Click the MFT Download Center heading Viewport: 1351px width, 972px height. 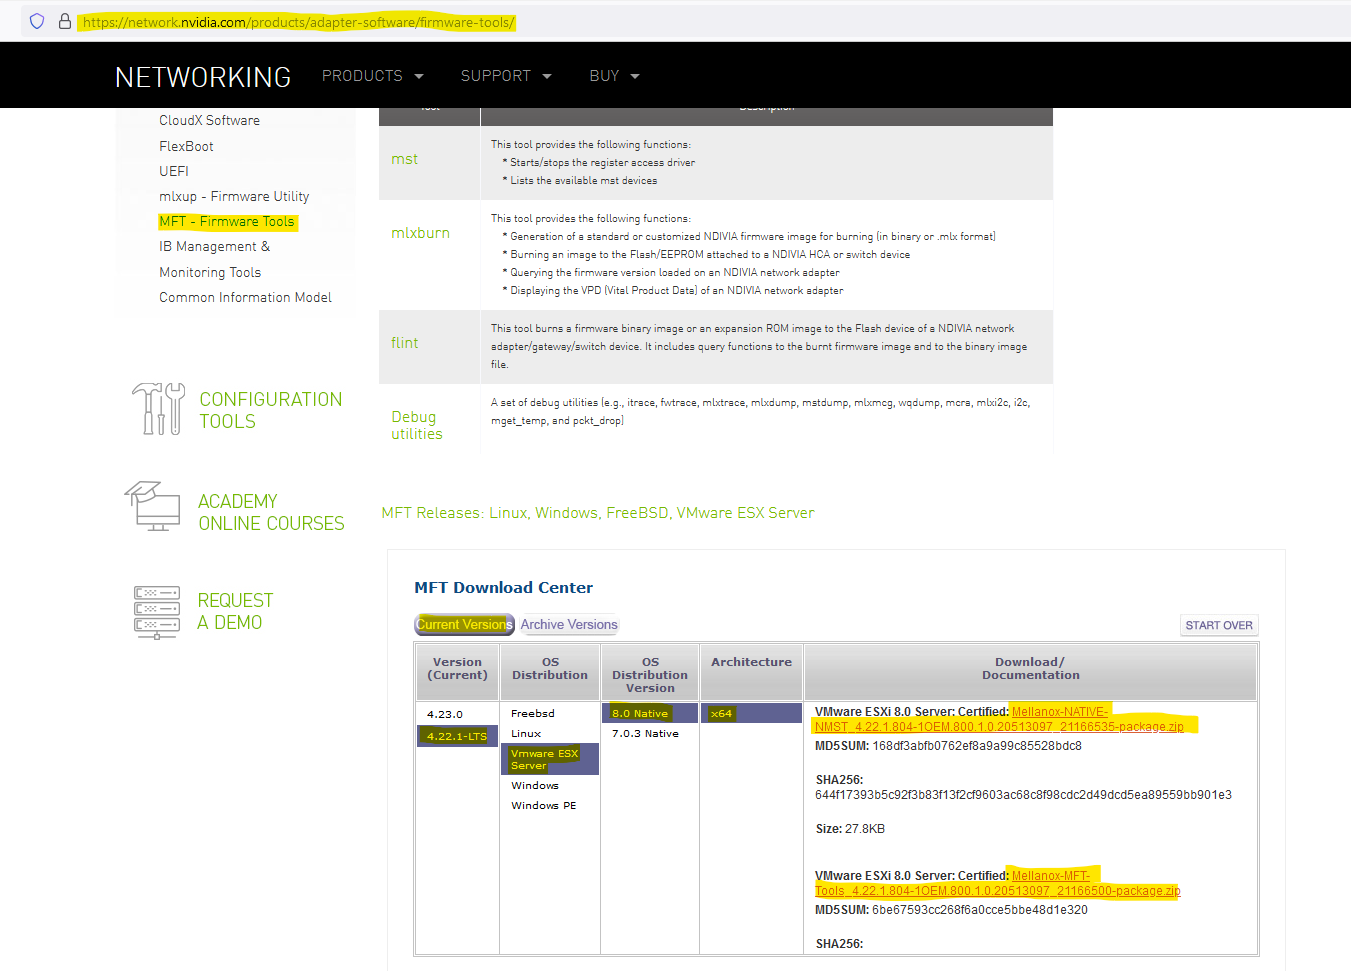(503, 587)
